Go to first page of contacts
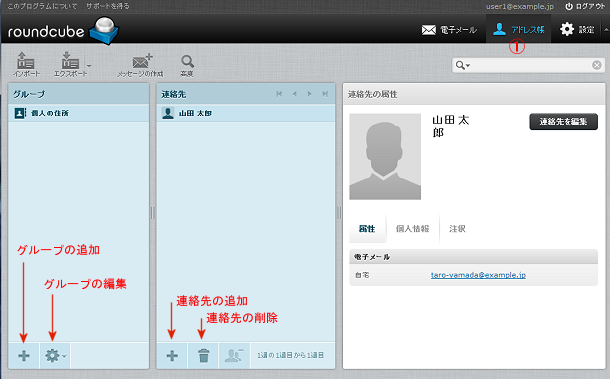Viewport: 610px width, 379px height. (x=279, y=94)
